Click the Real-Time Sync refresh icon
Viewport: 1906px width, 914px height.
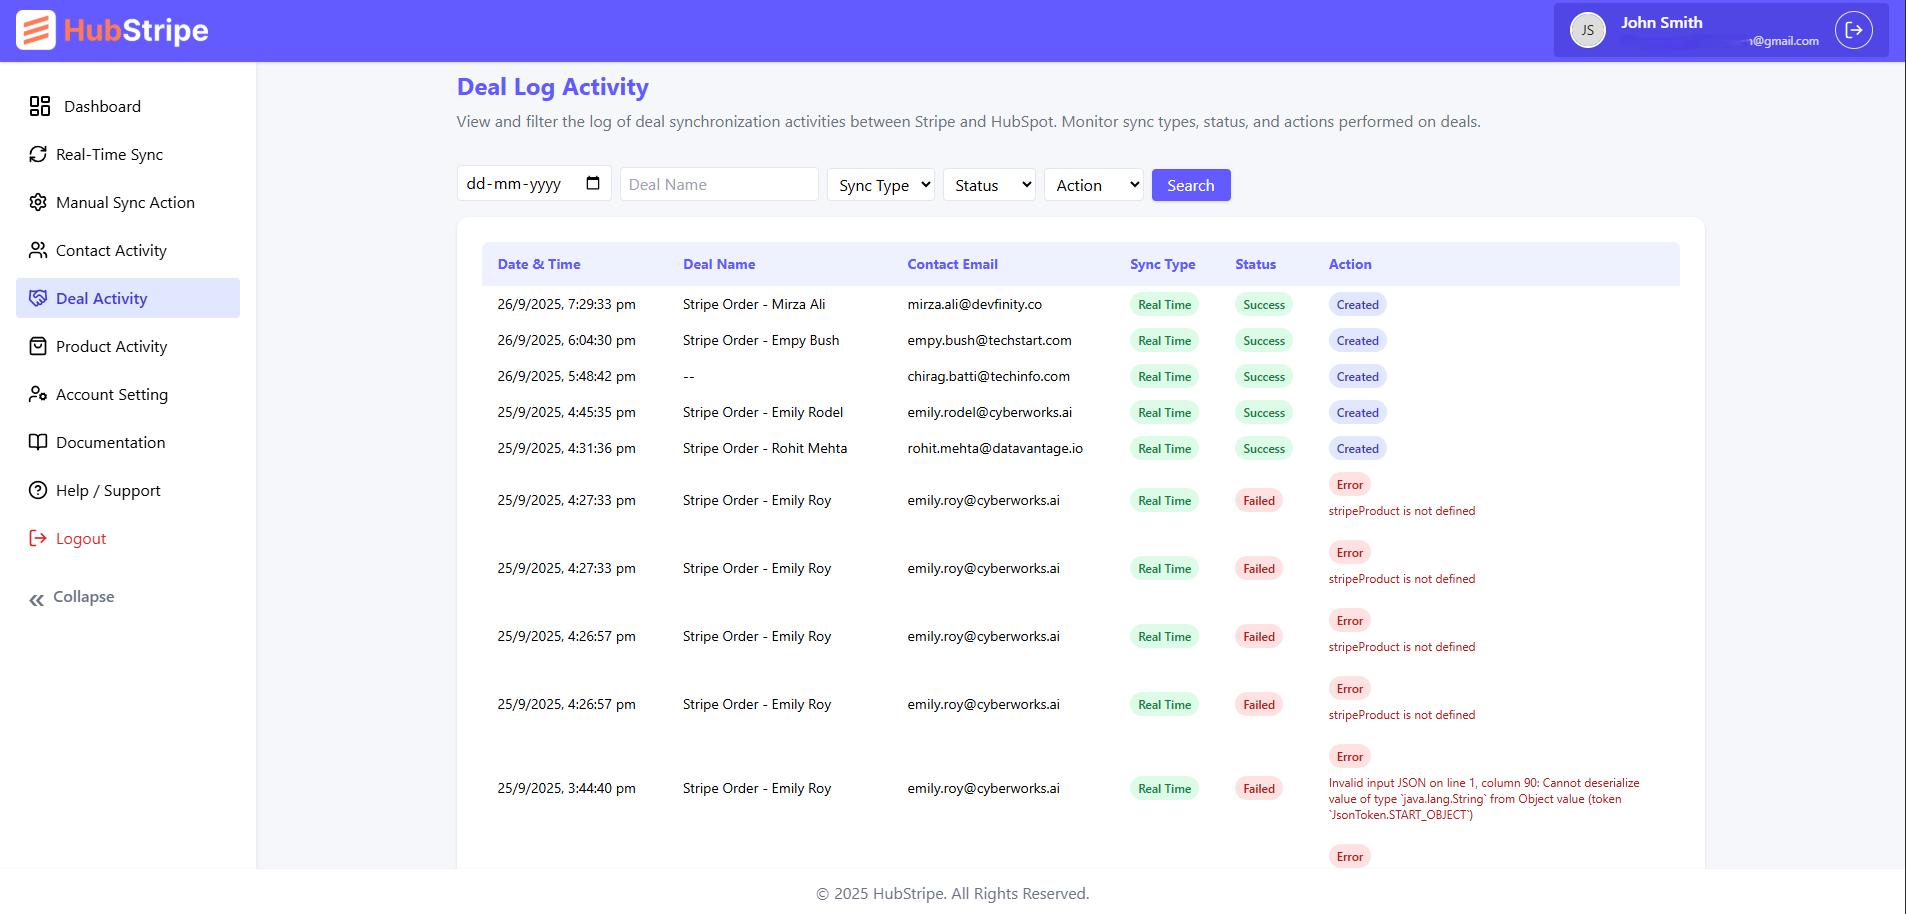[x=38, y=154]
